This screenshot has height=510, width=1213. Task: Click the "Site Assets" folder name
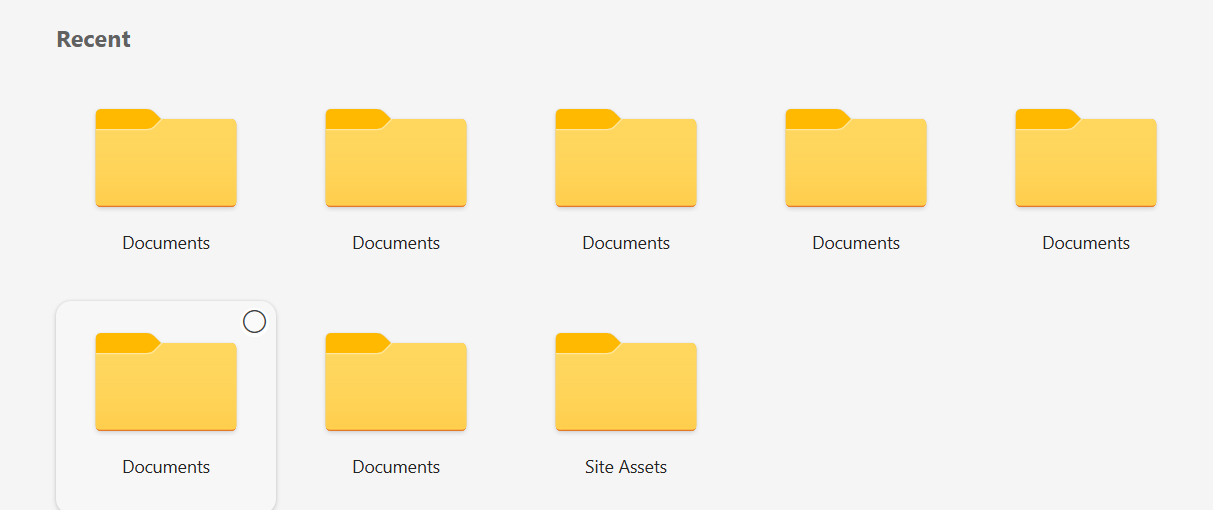click(626, 467)
